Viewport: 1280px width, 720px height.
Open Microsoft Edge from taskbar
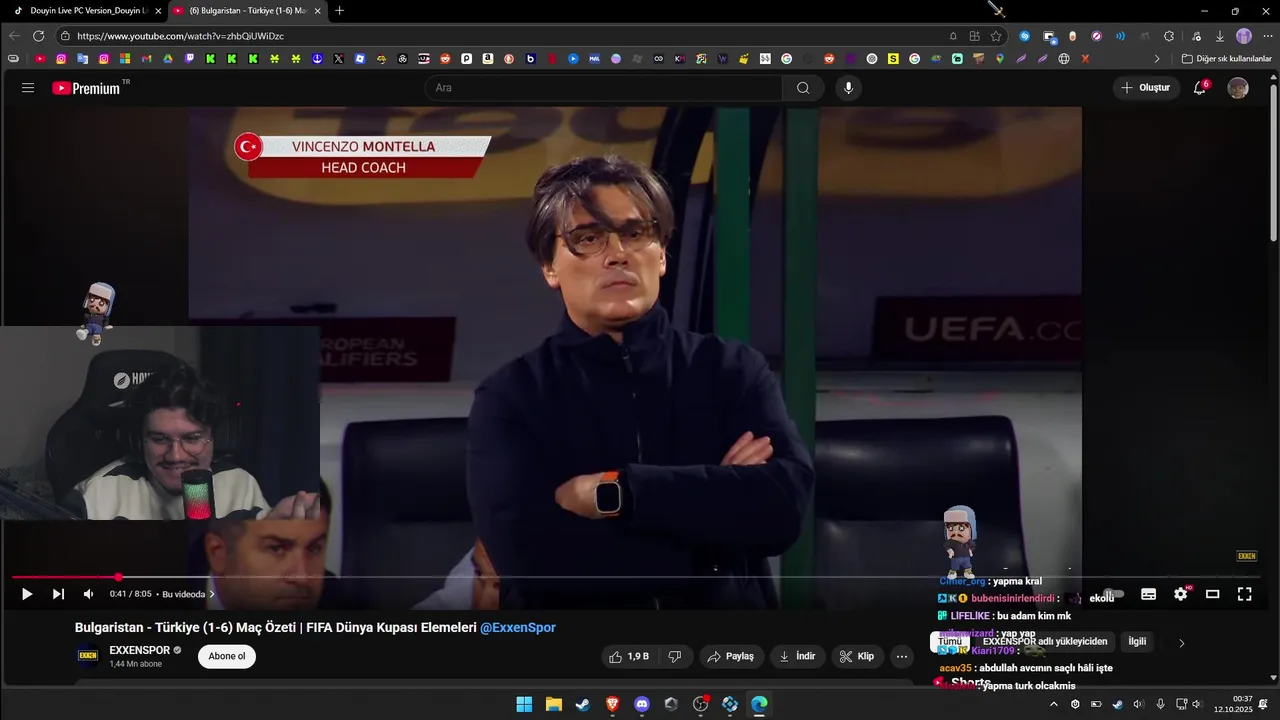(x=759, y=704)
